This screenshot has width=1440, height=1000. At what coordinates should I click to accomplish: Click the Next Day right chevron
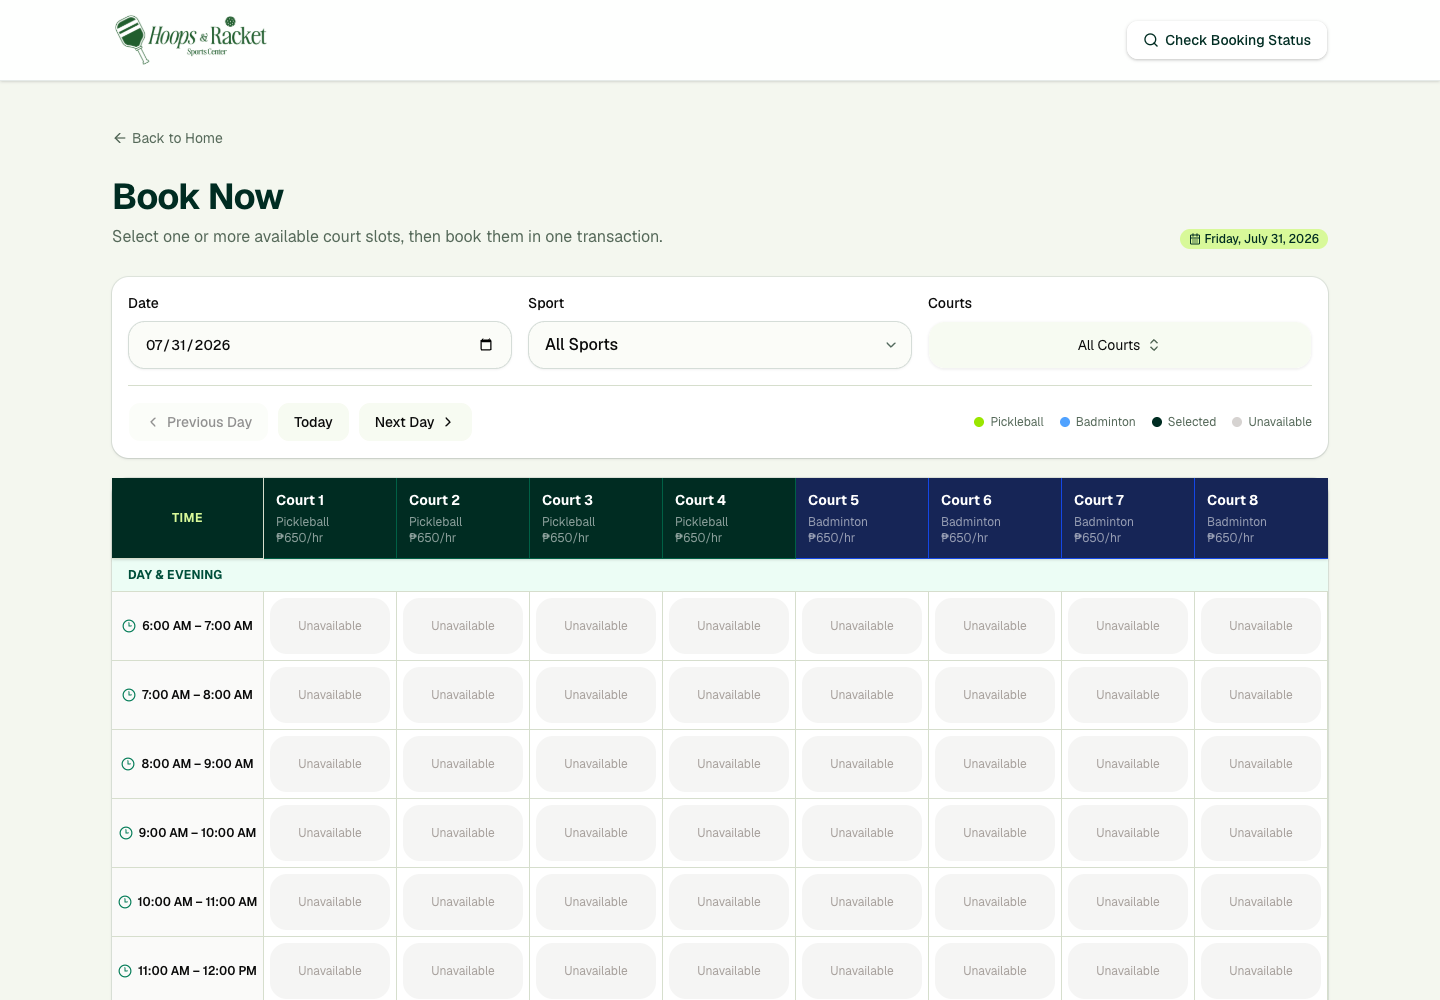448,422
